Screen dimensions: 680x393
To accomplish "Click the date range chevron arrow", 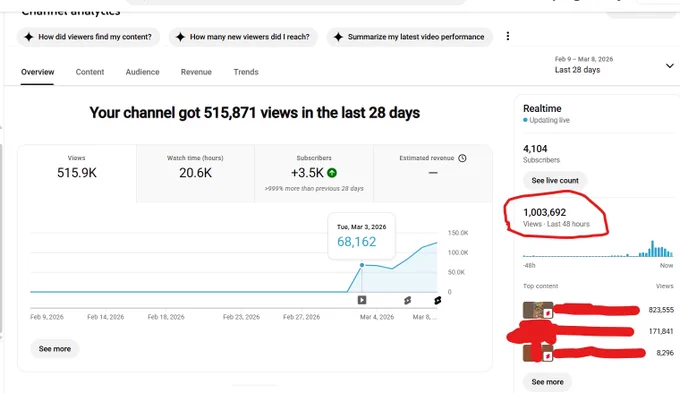I will click(x=670, y=66).
